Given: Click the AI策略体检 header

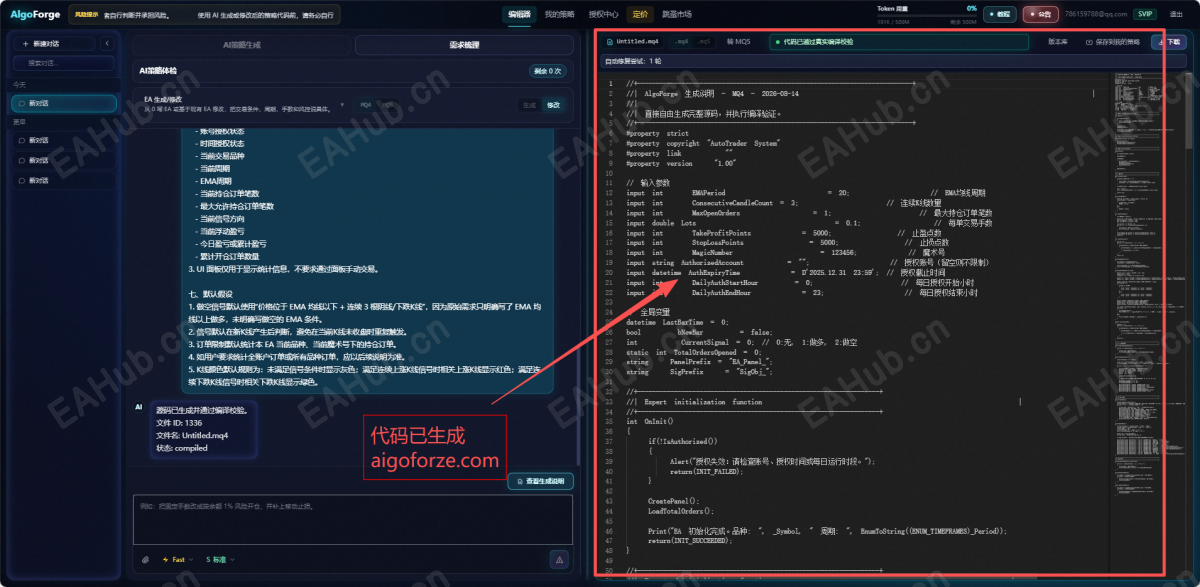Looking at the screenshot, I should (x=159, y=71).
